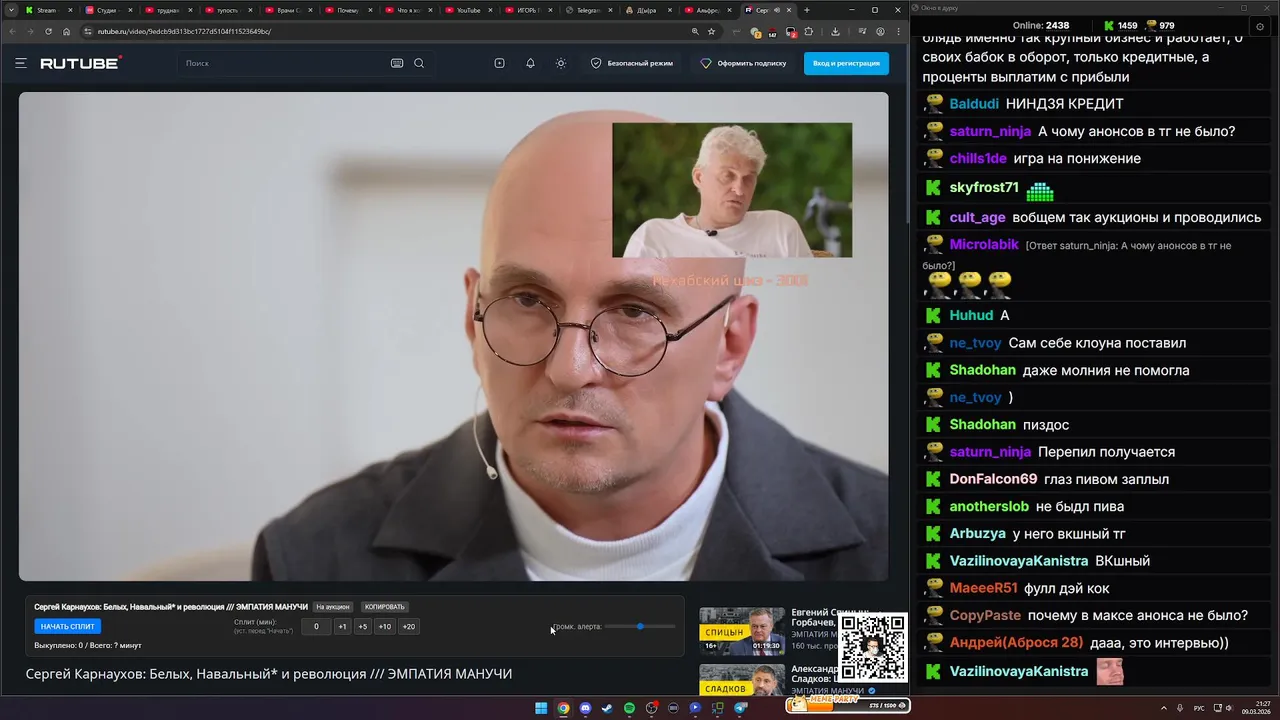Add +1 minute to split
Screen dimensions: 1280x720
[342, 627]
